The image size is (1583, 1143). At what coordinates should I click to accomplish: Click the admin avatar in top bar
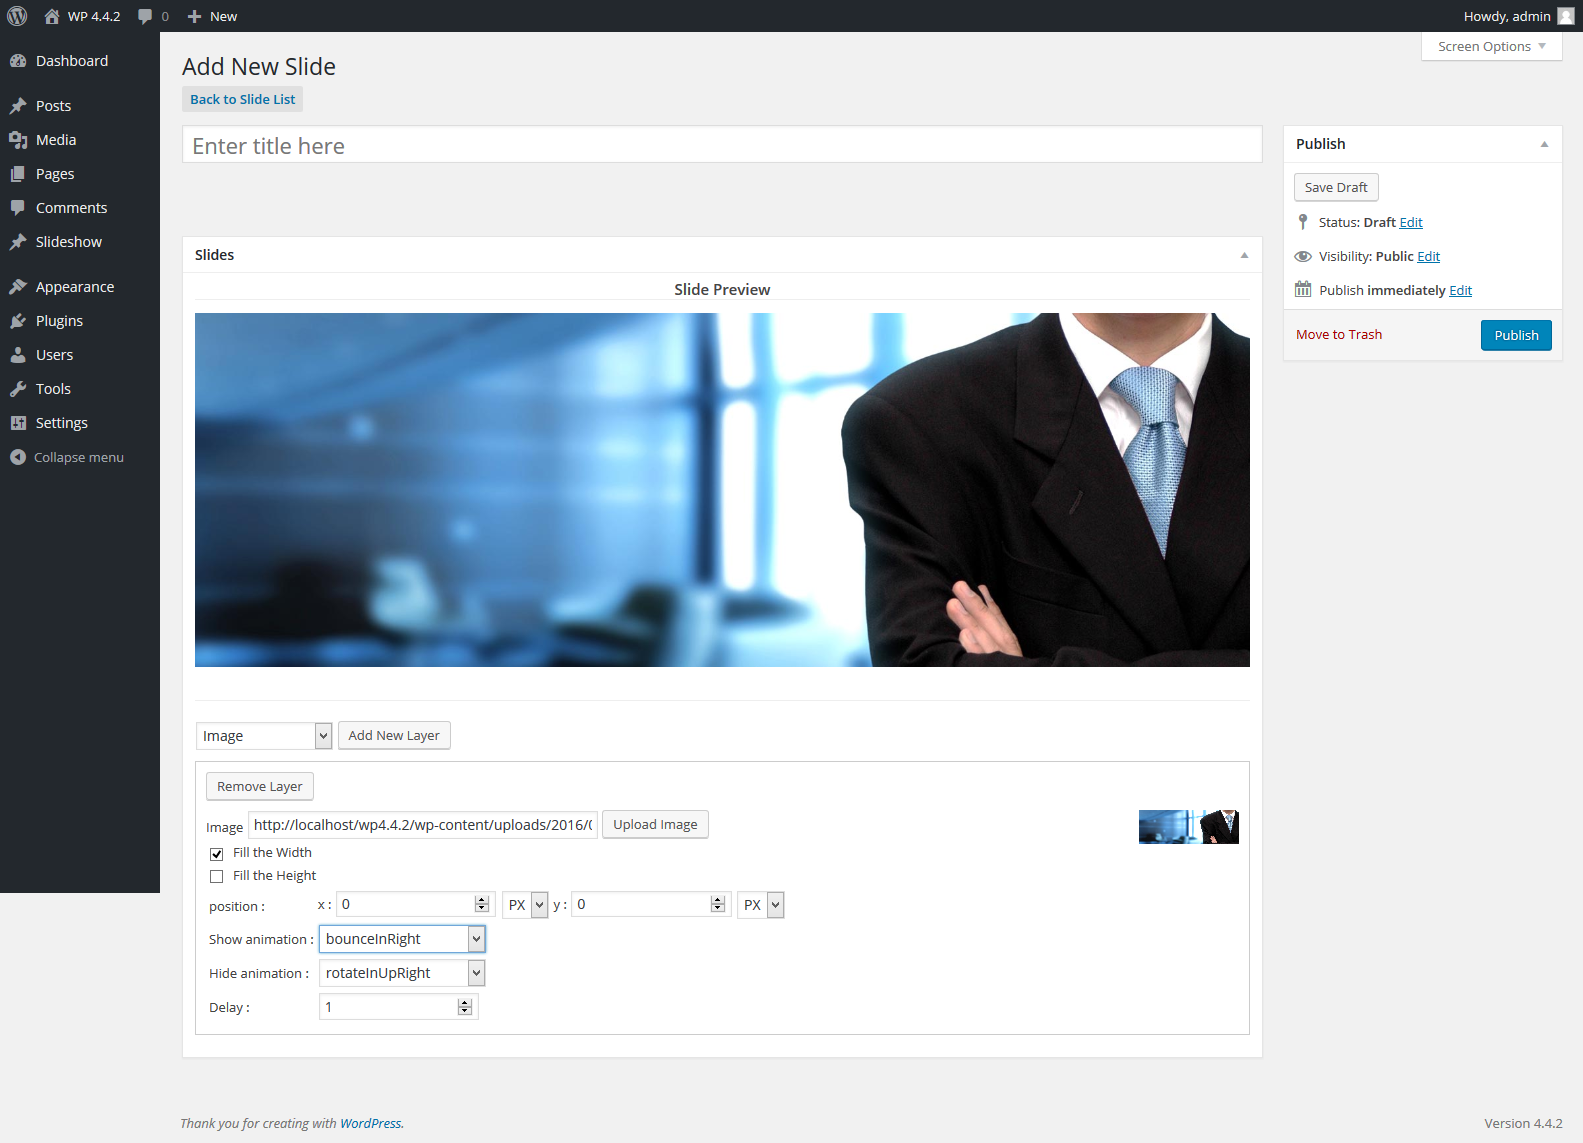[x=1566, y=16]
